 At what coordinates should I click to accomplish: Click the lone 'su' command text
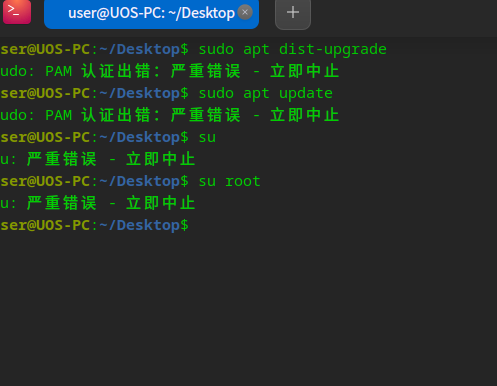(x=207, y=138)
